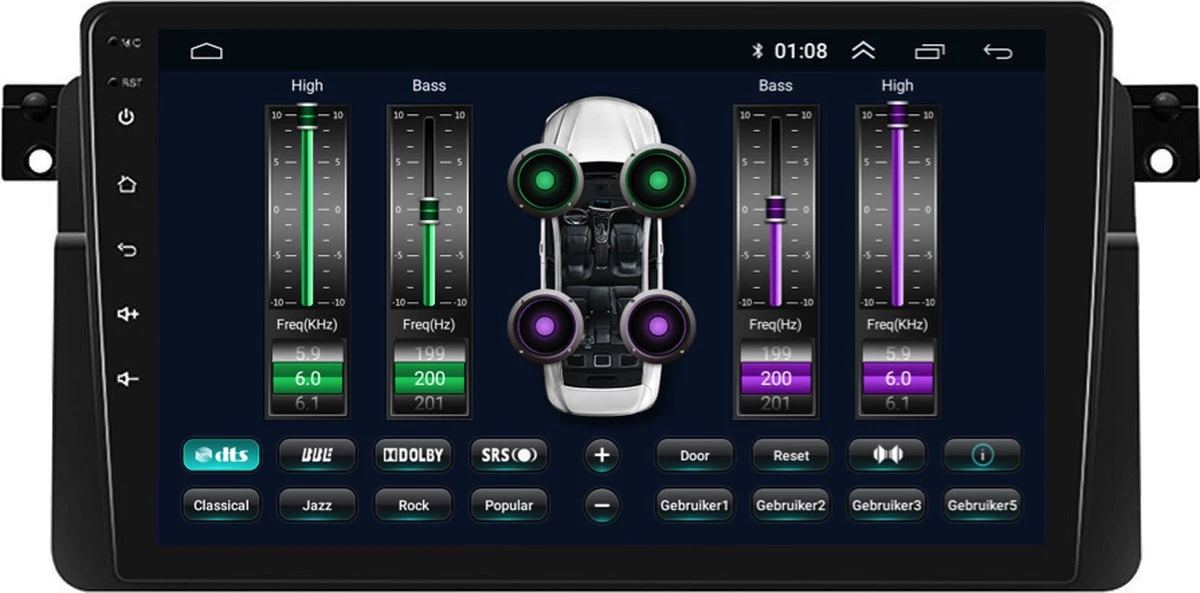Tap the home outline icon in status bar

[x=207, y=51]
